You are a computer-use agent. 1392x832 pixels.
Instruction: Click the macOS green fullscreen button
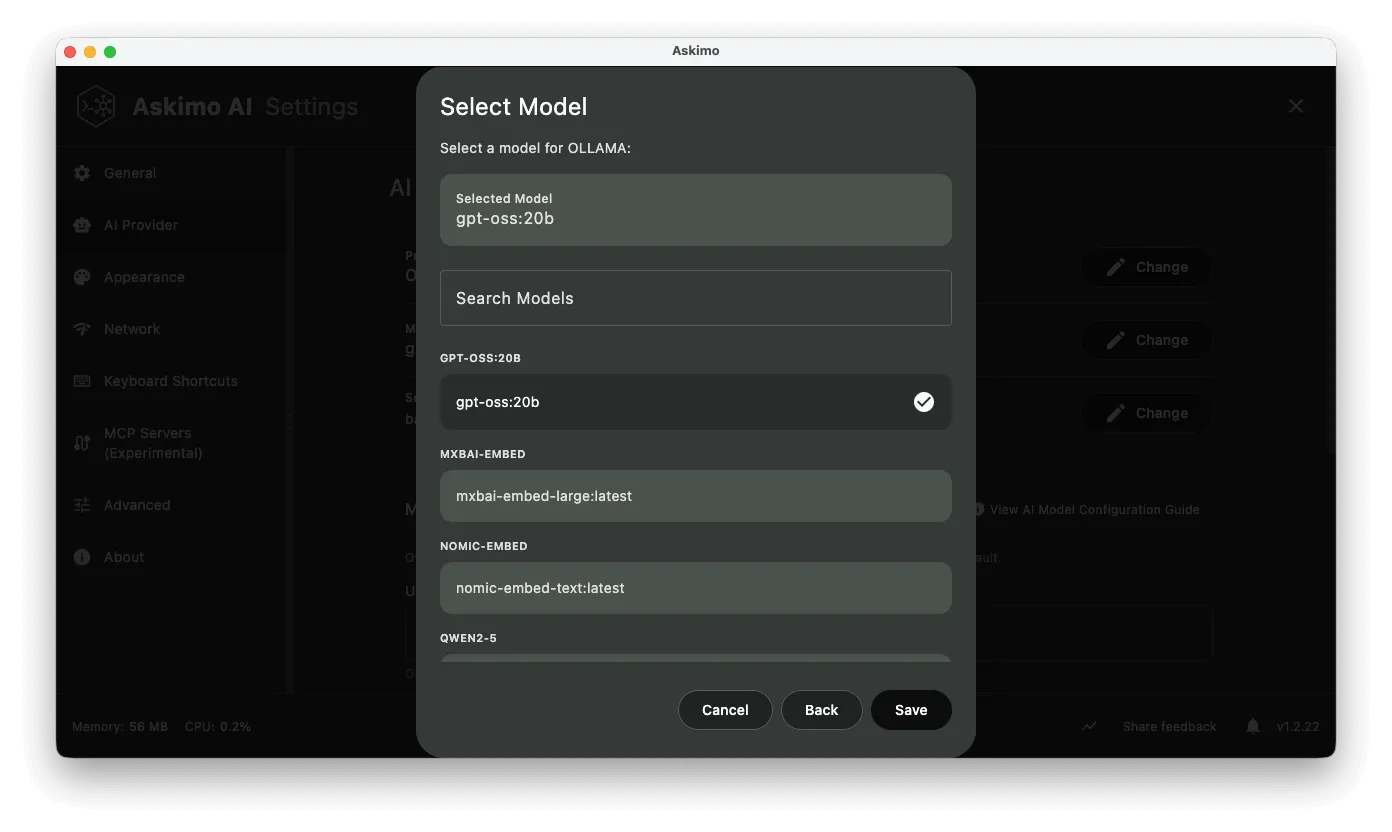coord(110,52)
